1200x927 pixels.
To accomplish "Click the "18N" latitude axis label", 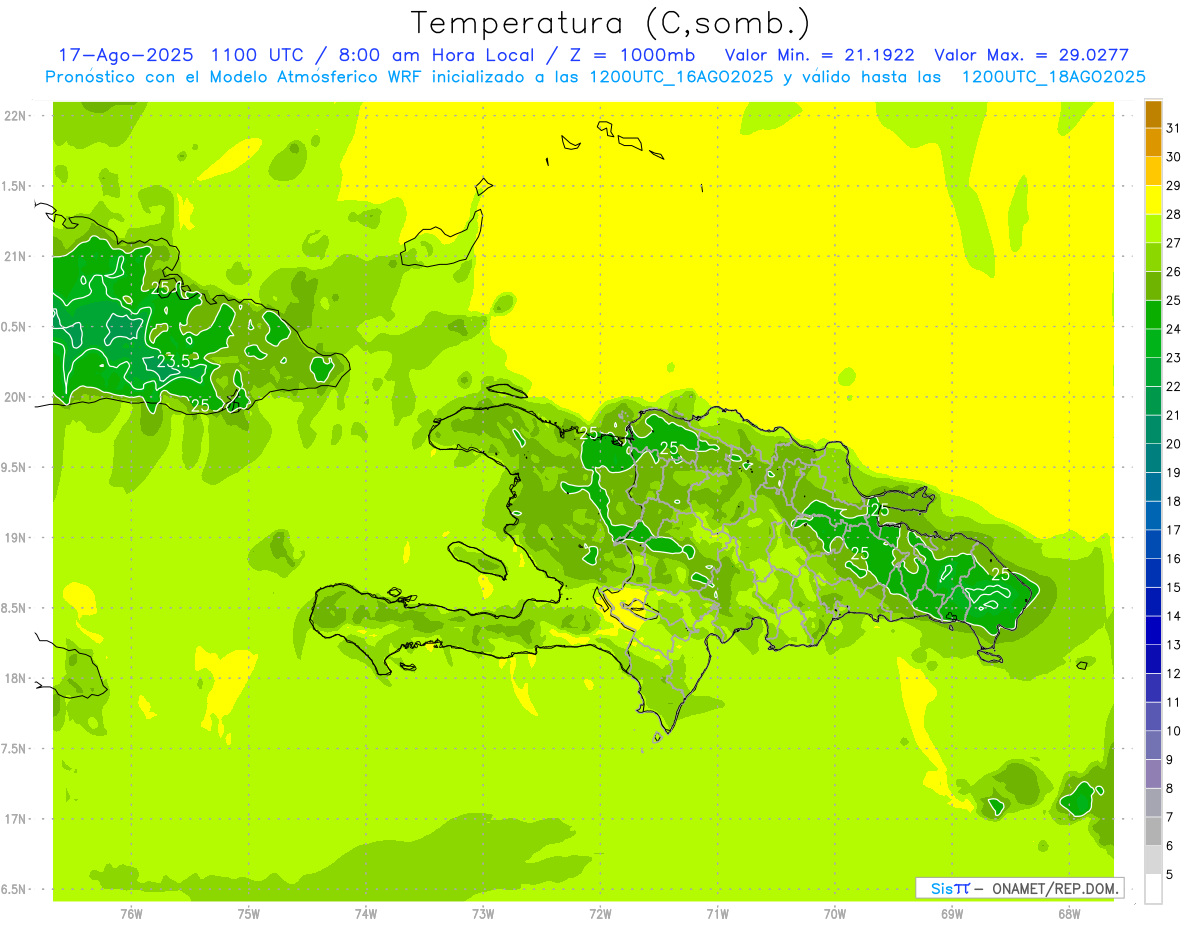I will point(15,679).
